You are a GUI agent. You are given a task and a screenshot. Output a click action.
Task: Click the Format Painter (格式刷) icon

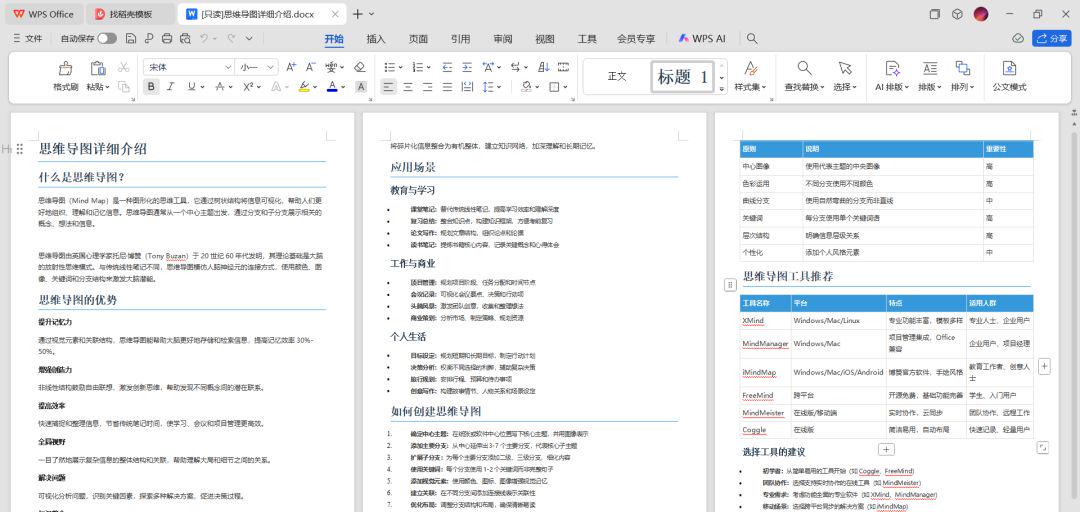point(65,68)
